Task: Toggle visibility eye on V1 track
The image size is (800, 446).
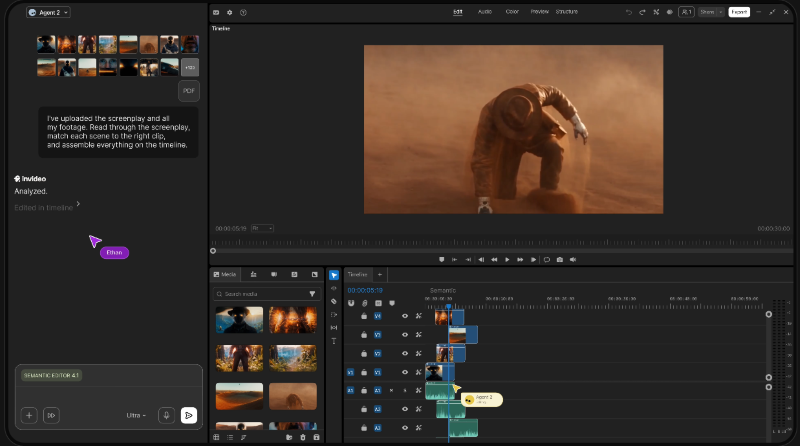Action: [405, 372]
